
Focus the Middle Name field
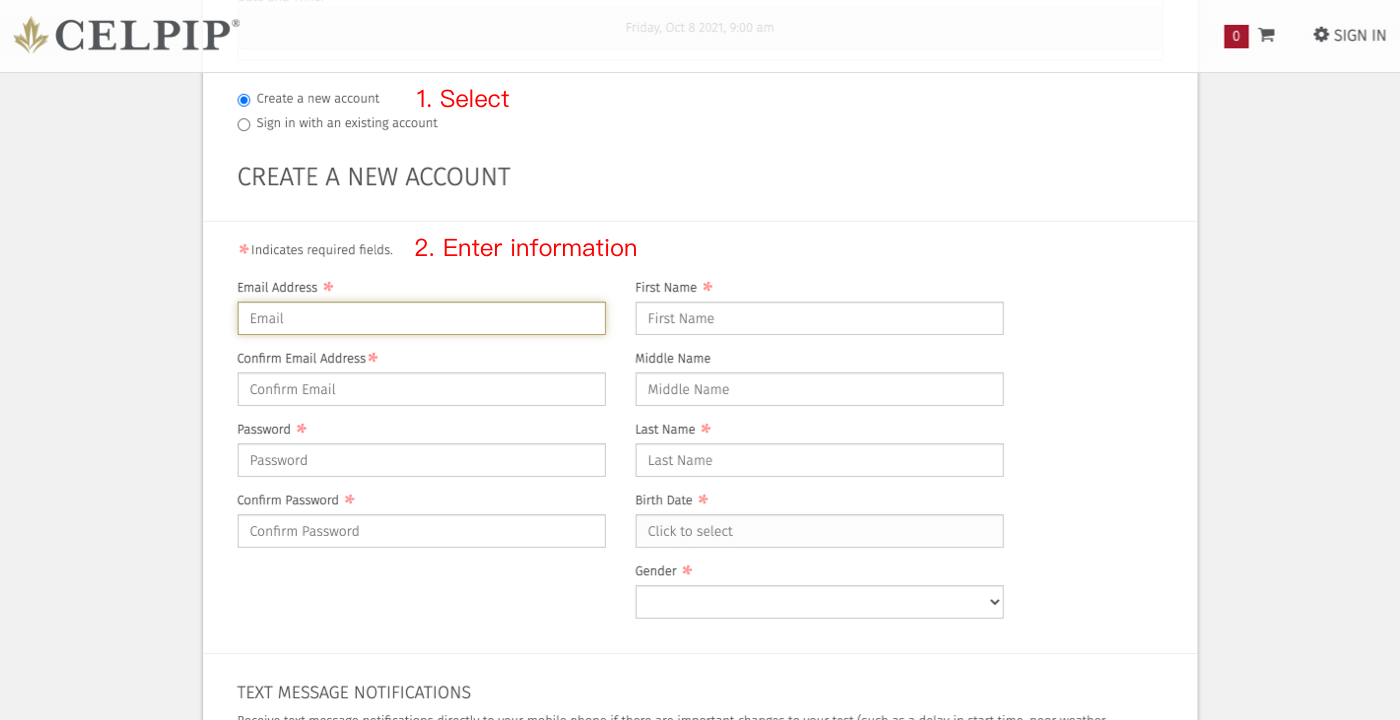coord(819,389)
